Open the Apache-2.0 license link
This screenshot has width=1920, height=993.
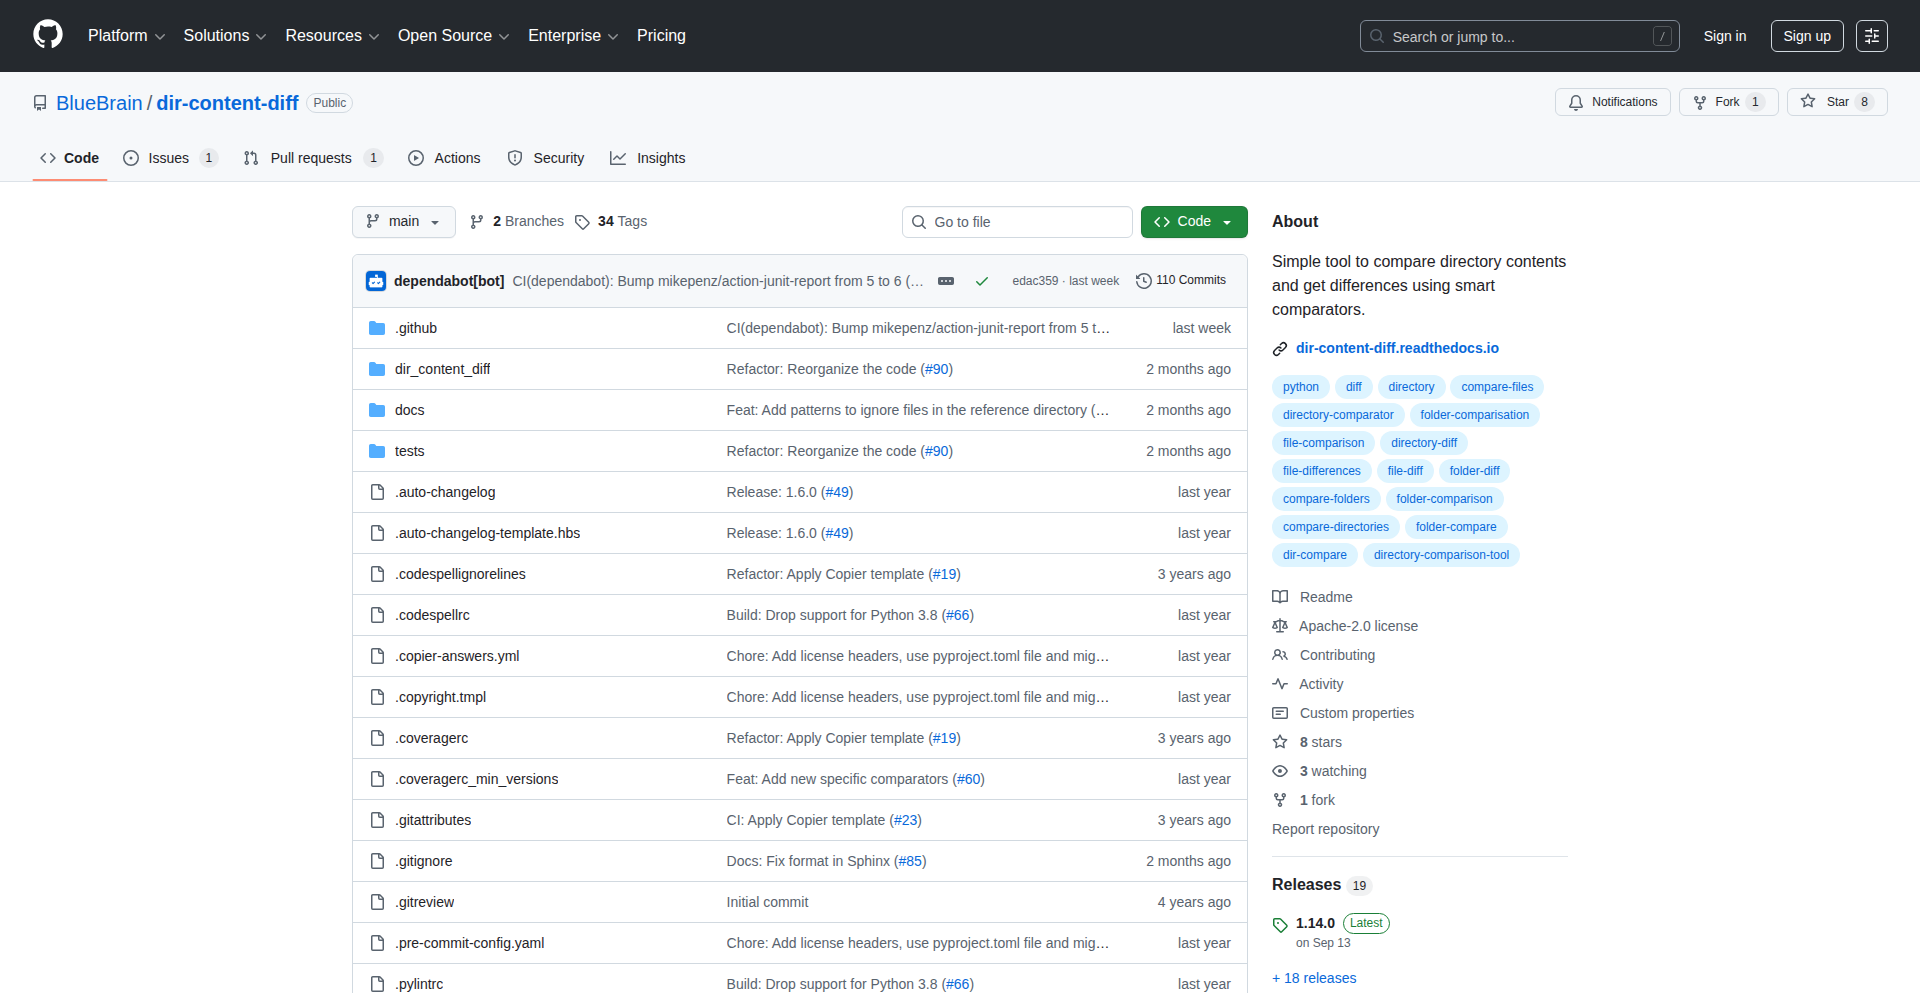coord(1357,626)
